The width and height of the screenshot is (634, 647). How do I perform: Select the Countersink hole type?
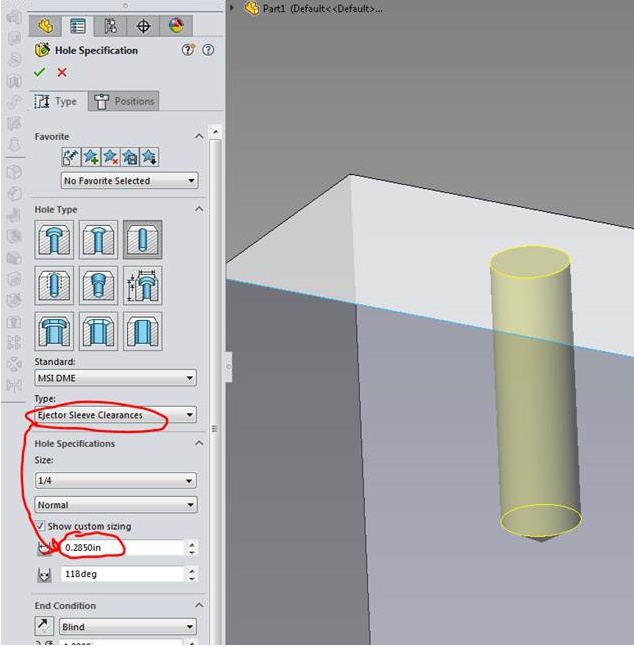98,240
